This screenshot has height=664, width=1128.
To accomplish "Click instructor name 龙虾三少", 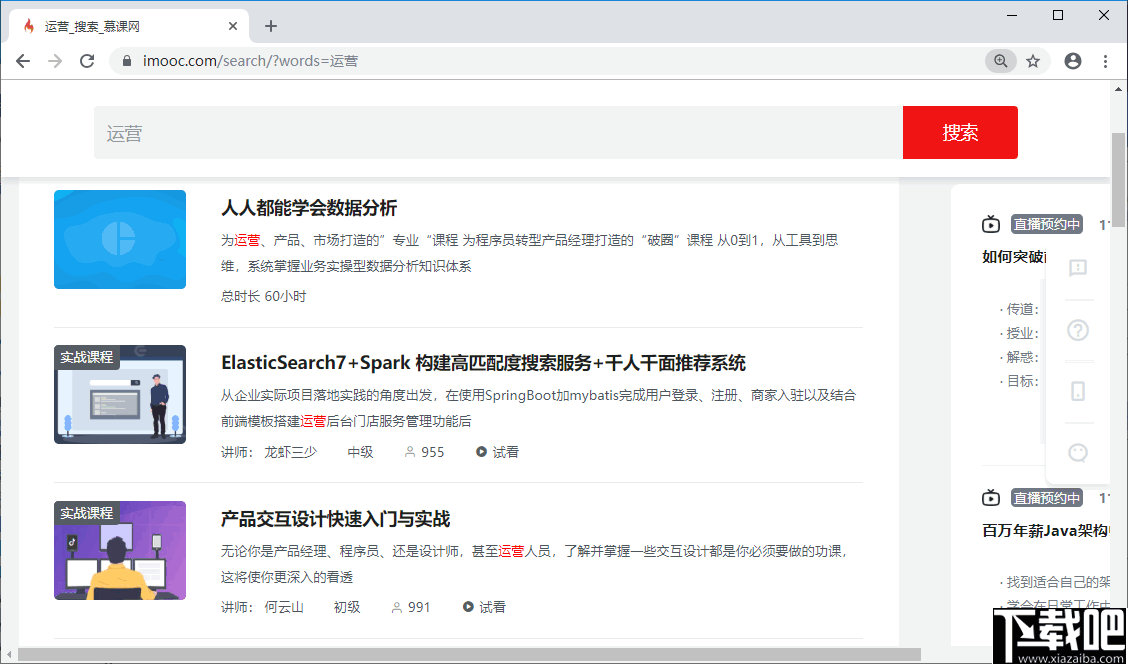I will tap(291, 452).
